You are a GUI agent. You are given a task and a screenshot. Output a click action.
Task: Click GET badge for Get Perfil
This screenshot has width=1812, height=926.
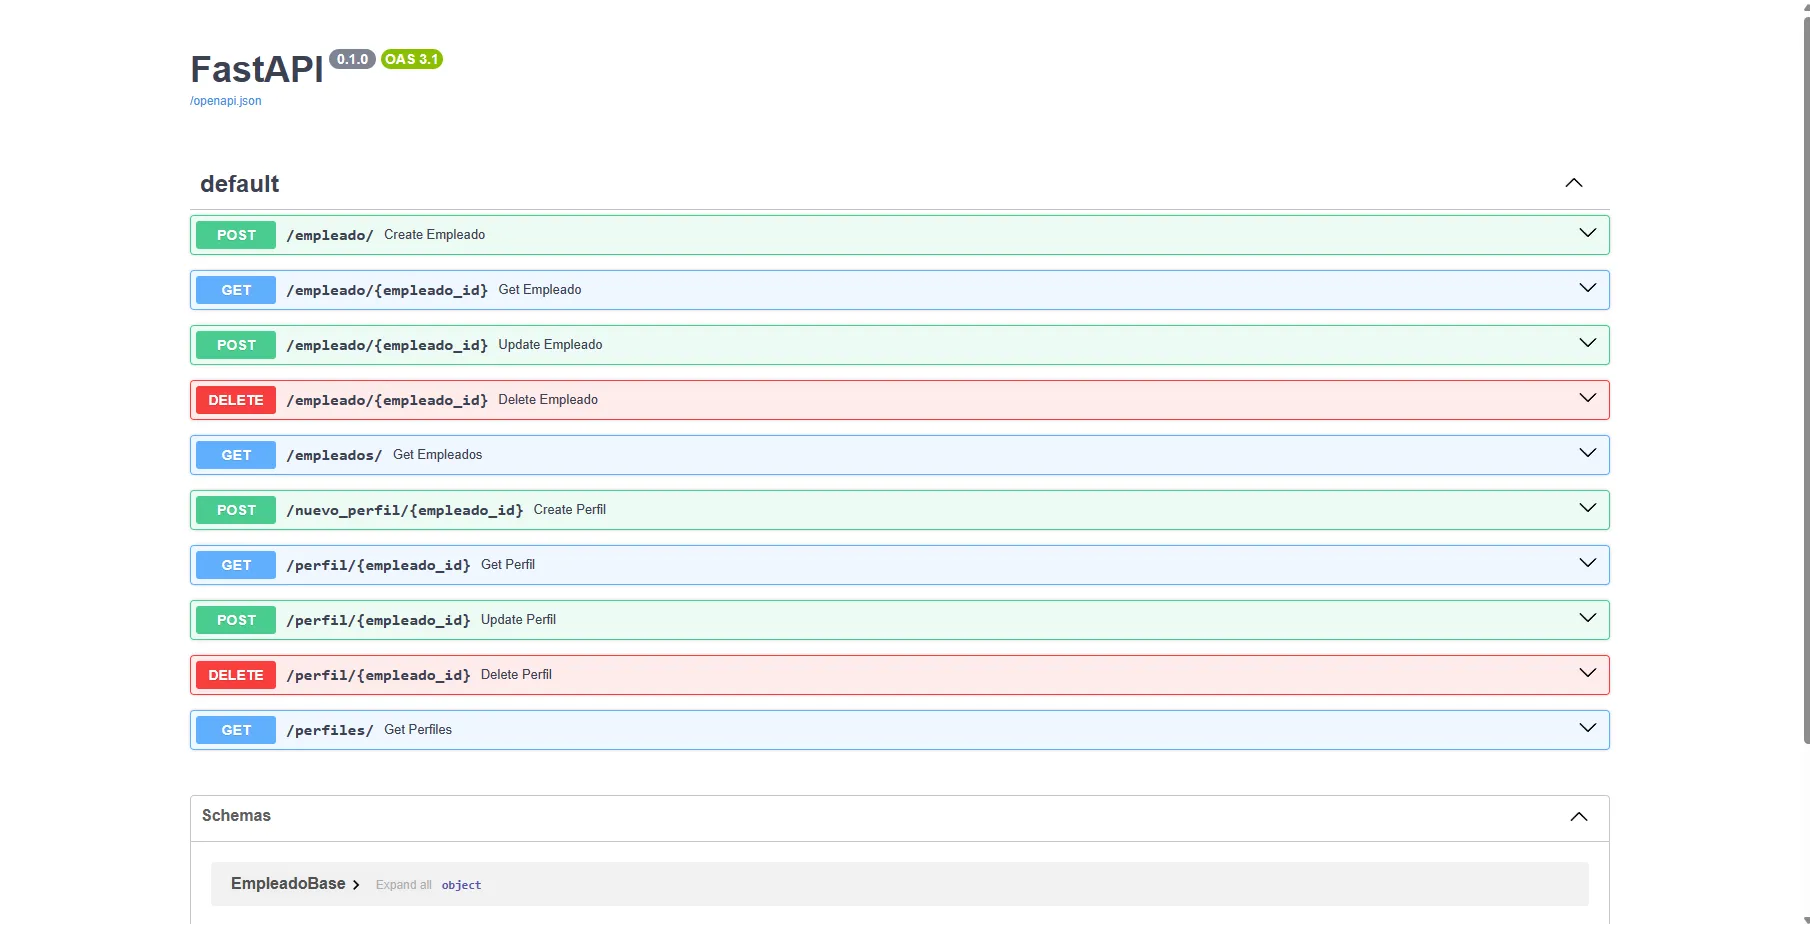(x=236, y=565)
